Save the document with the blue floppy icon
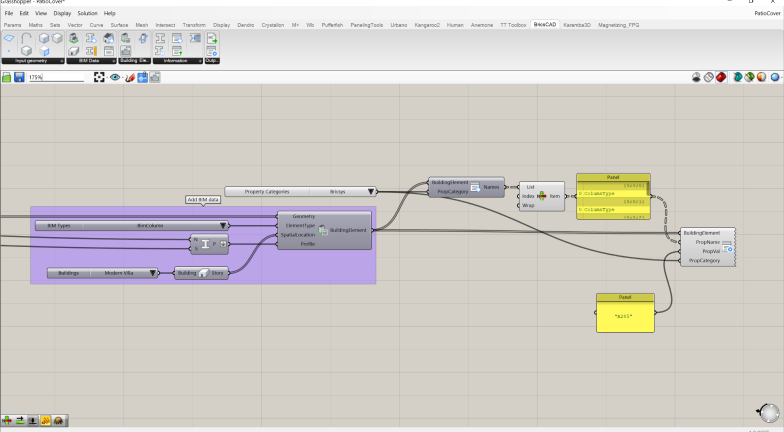 click(x=19, y=77)
